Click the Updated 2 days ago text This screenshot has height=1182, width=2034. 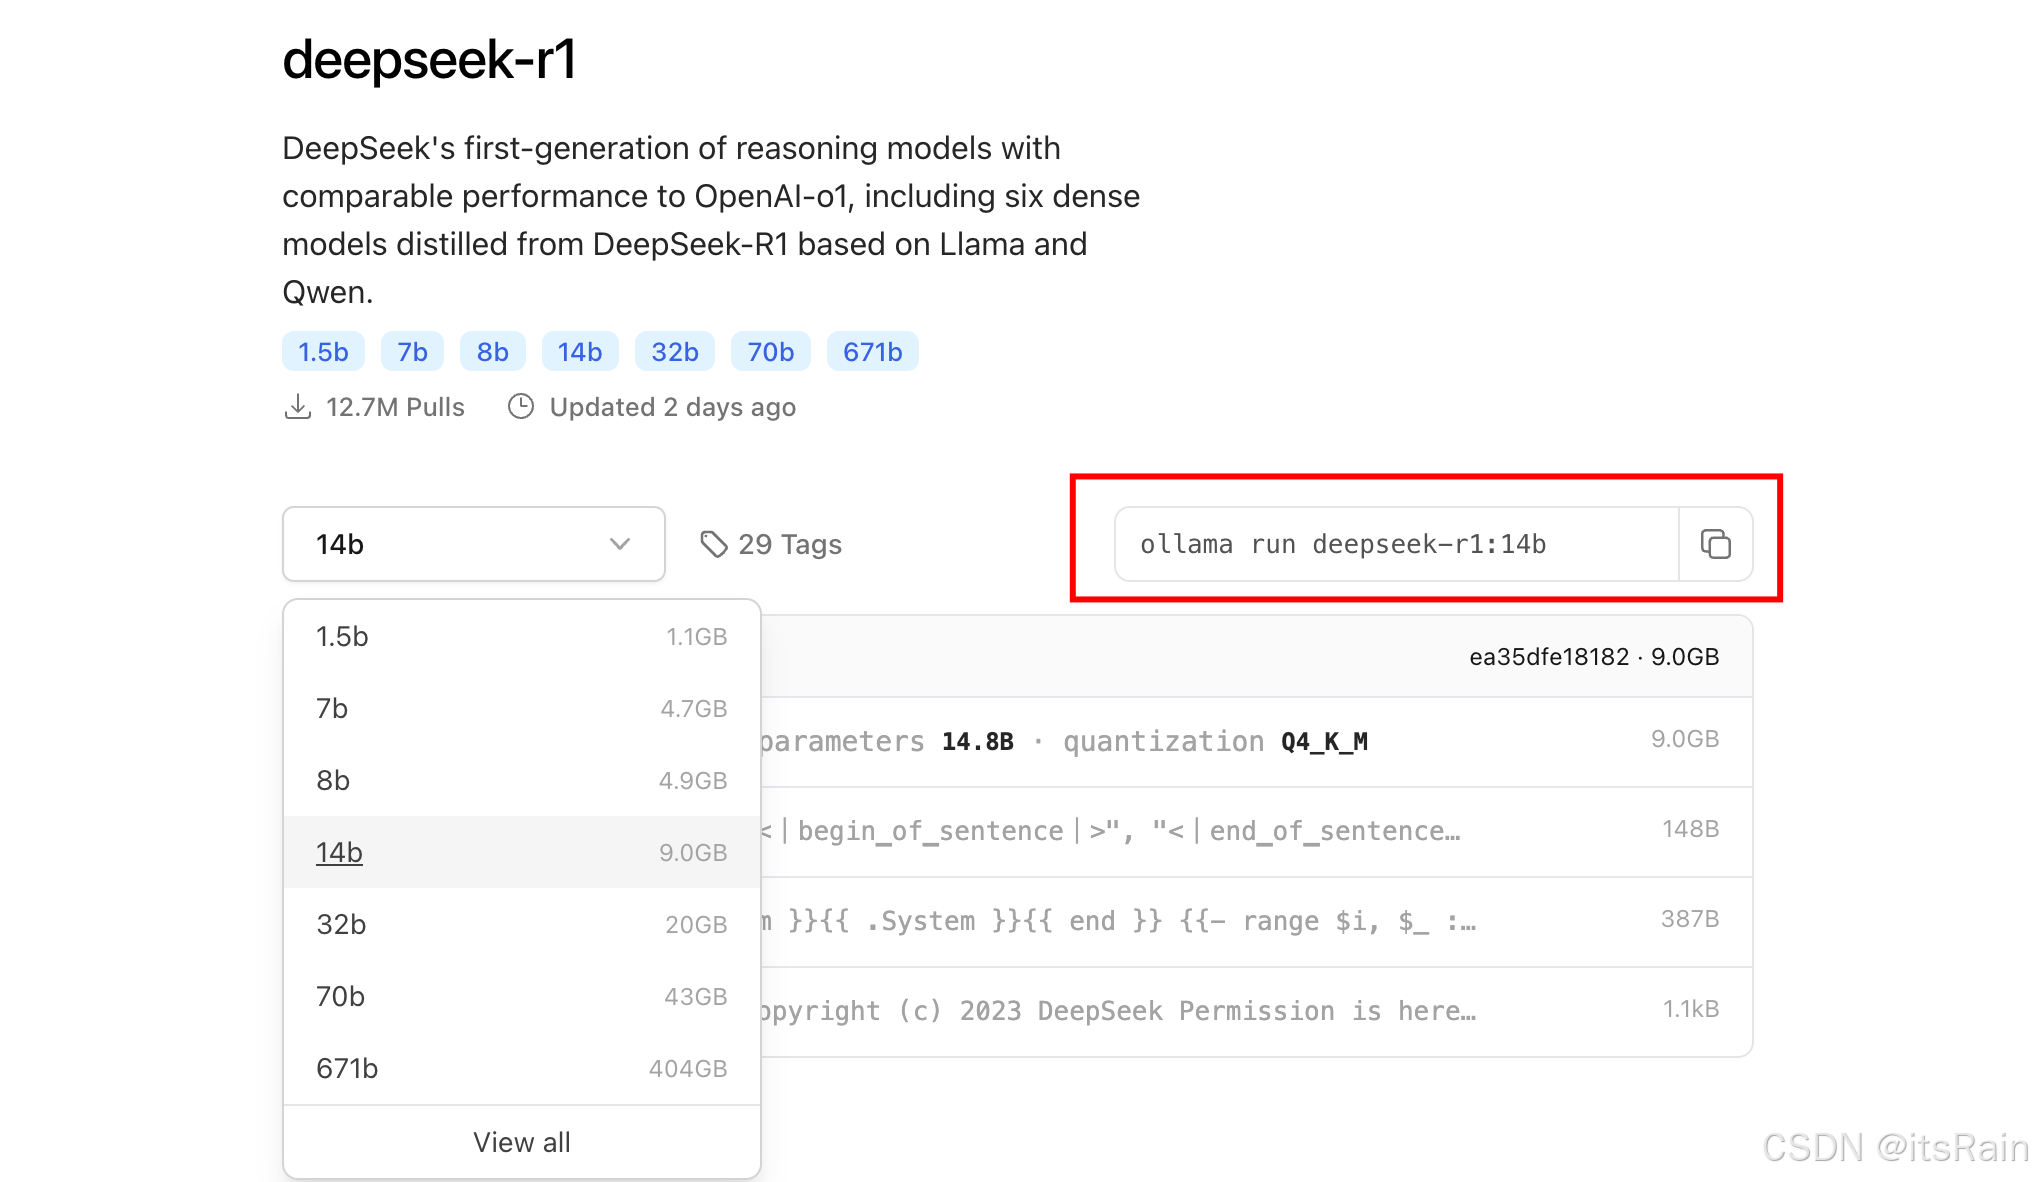point(673,407)
